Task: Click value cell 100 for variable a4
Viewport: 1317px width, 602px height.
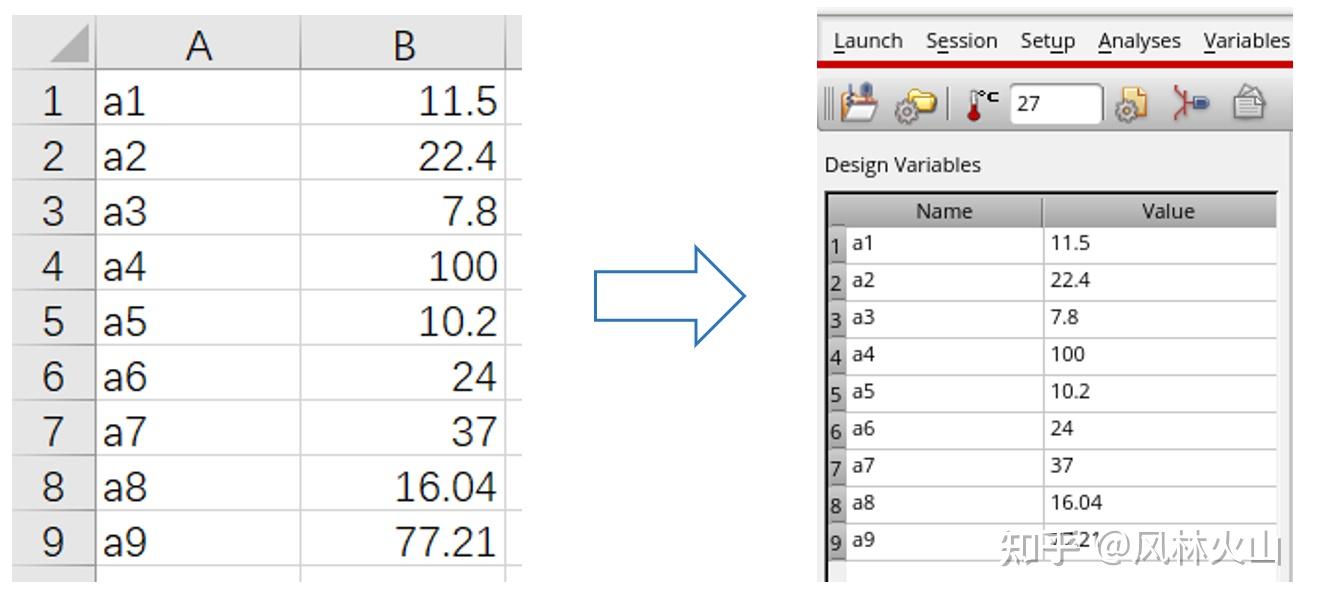Action: (x=1160, y=354)
